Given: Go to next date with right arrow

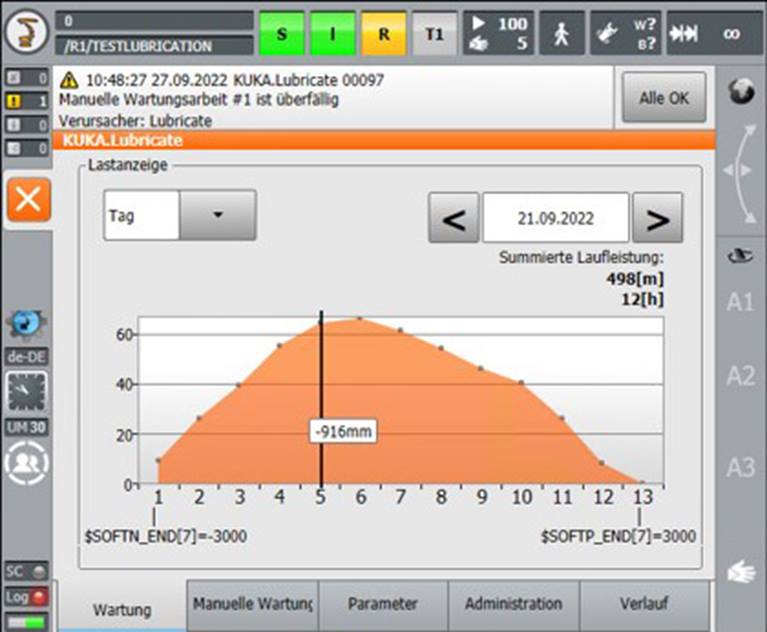Looking at the screenshot, I should pyautogui.click(x=658, y=218).
